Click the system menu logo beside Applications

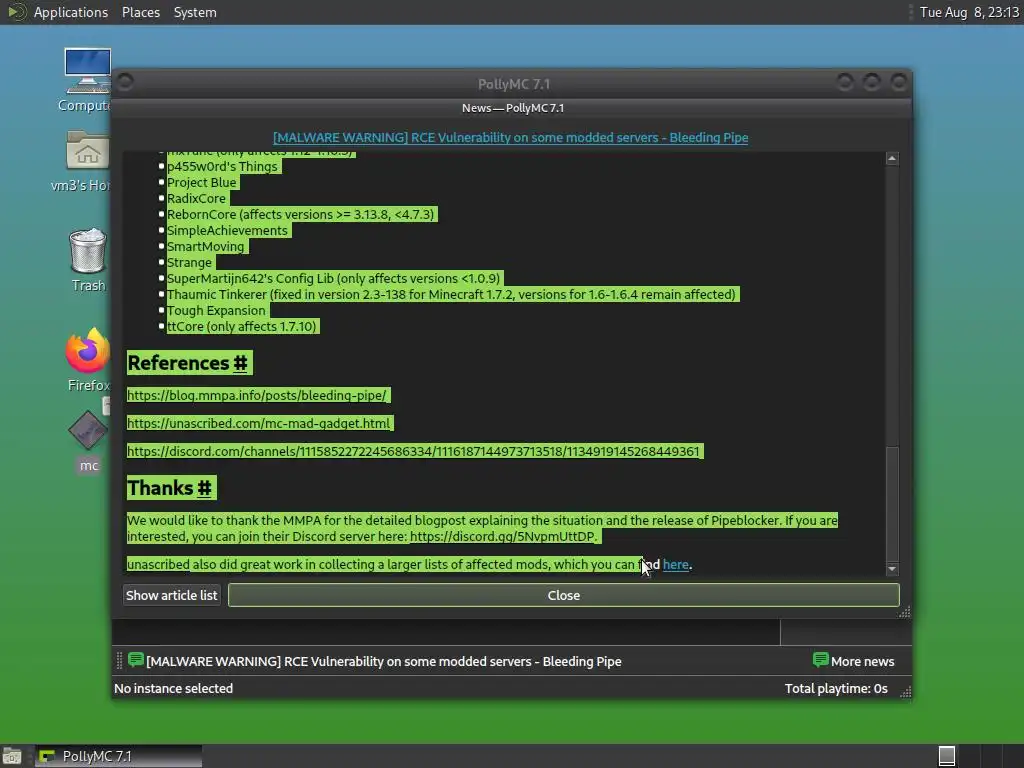(16, 12)
